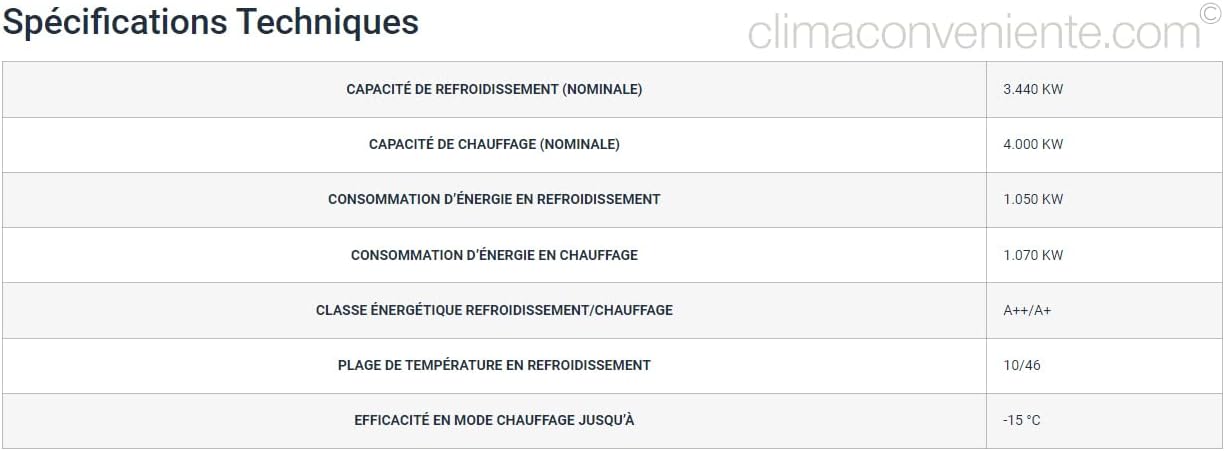Click the 1.050 KW value
This screenshot has width=1225, height=451.
pos(1033,199)
